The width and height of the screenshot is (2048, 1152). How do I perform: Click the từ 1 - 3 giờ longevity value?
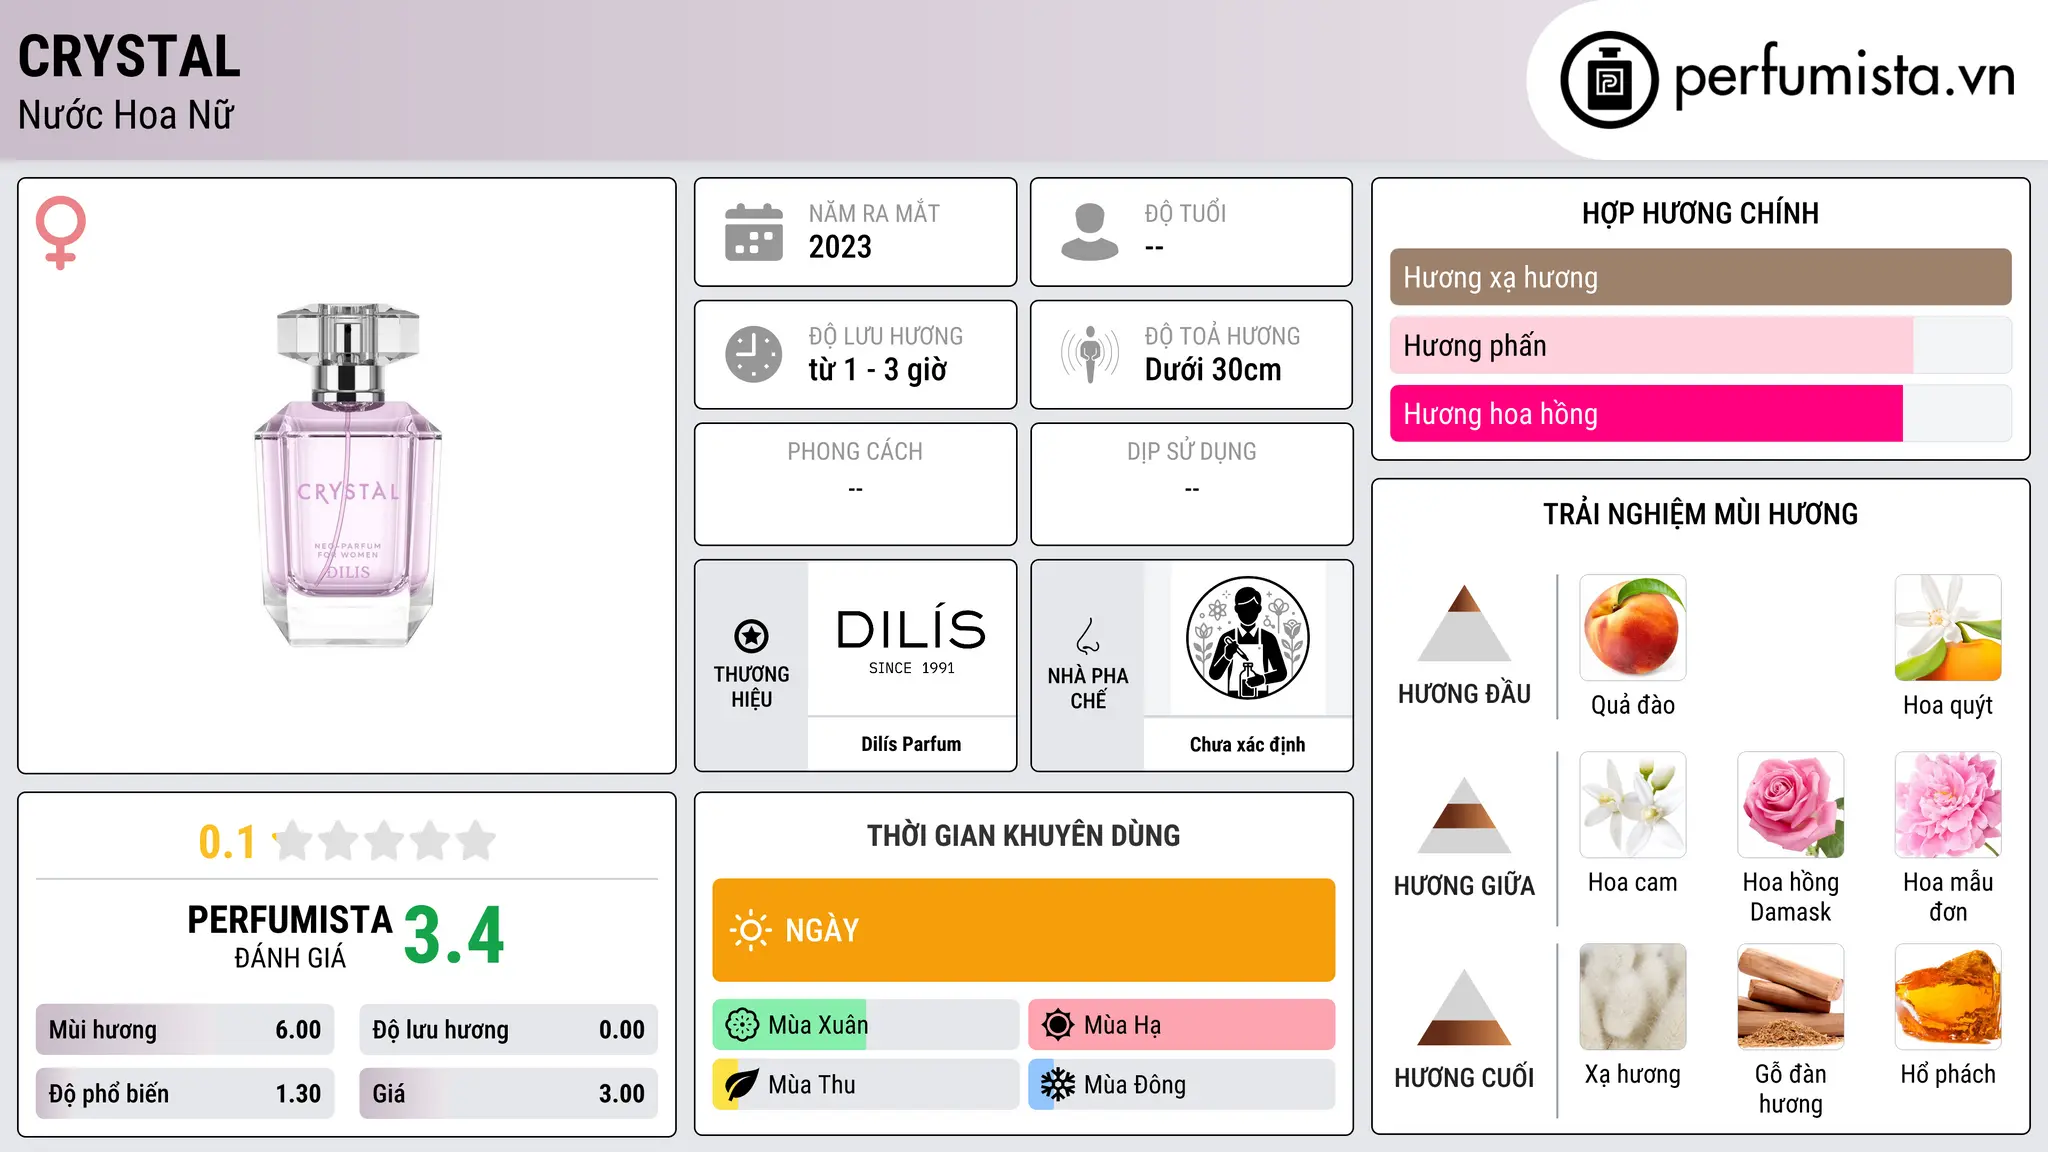coord(878,370)
